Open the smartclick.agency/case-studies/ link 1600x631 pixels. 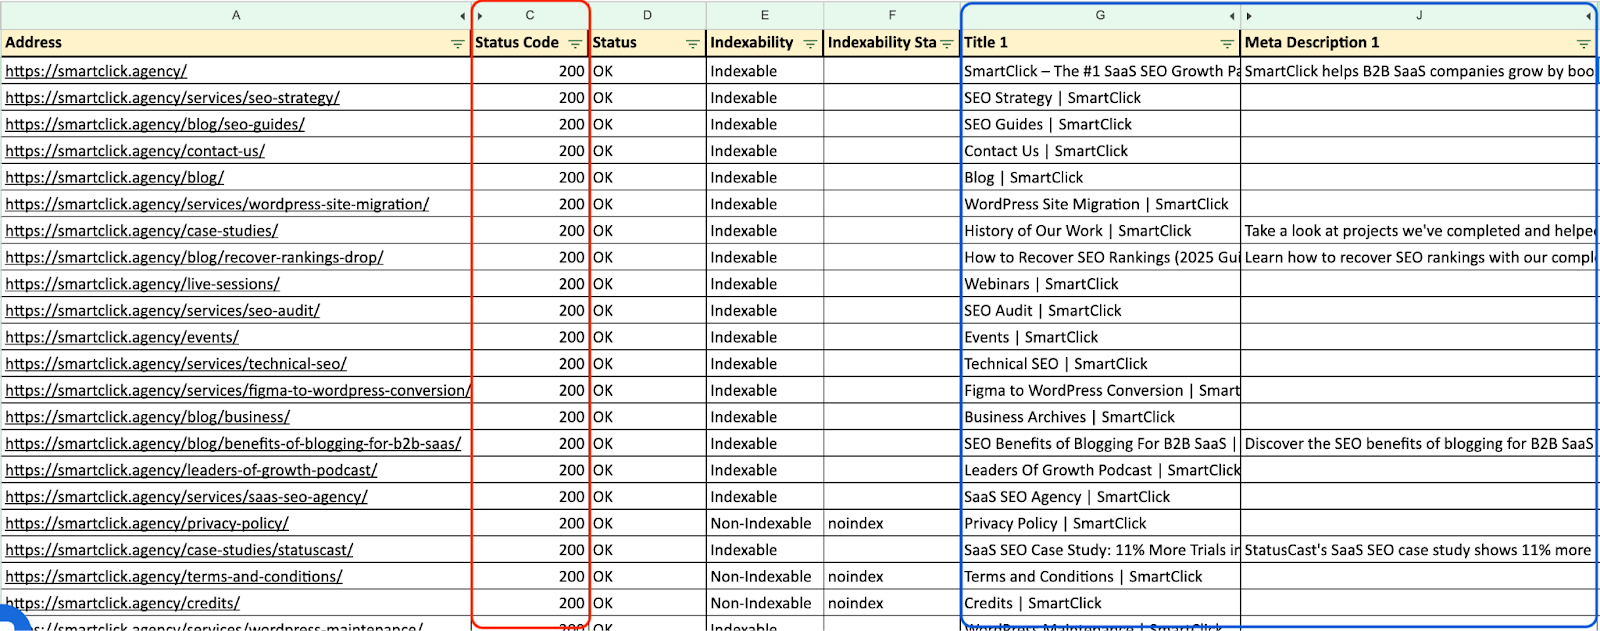coord(141,231)
